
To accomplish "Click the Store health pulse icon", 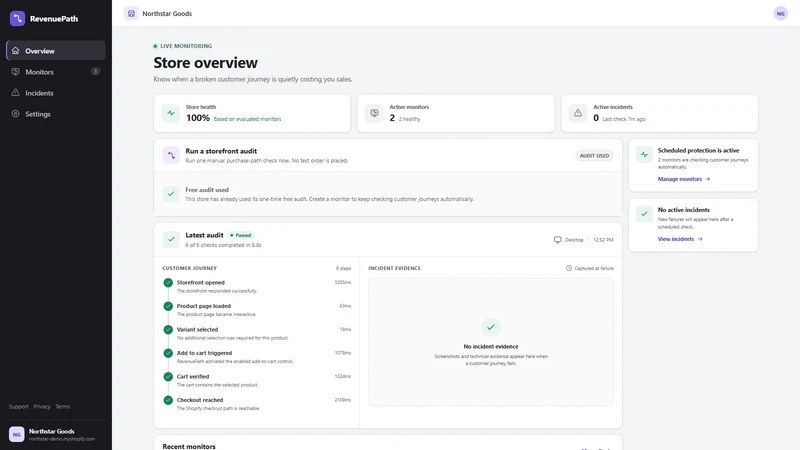I will [x=171, y=113].
